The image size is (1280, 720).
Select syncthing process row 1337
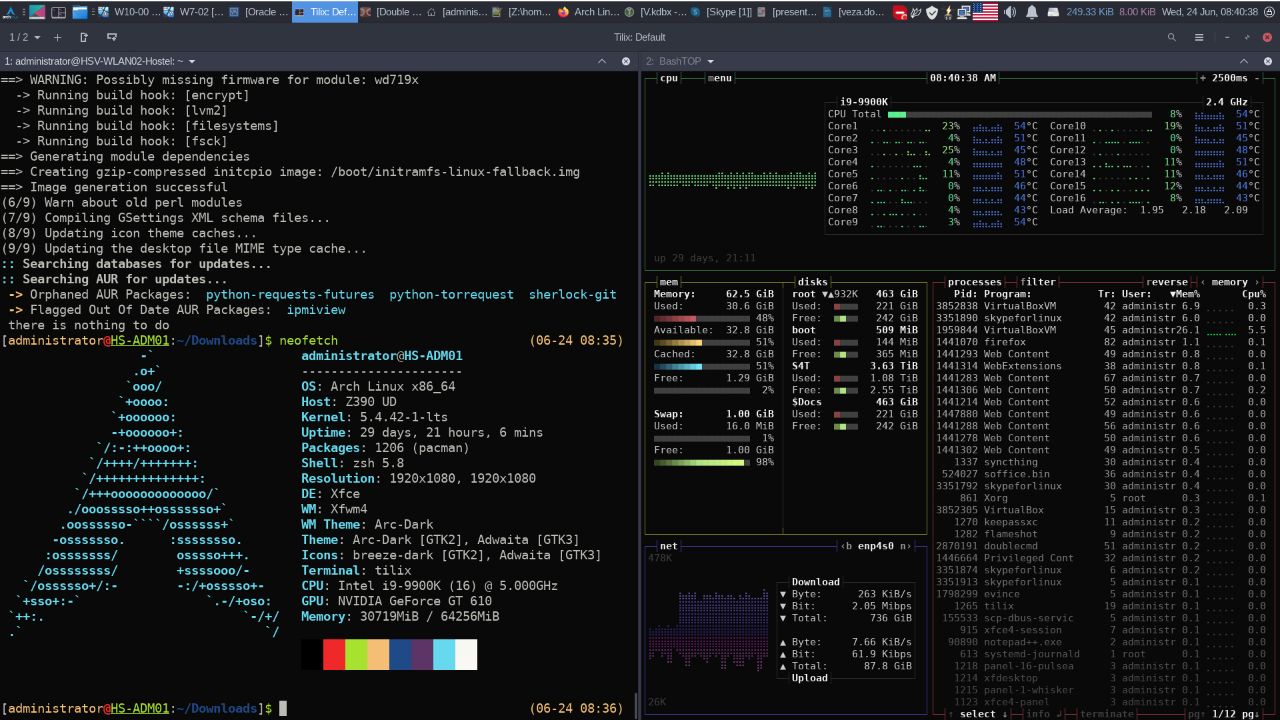pyautogui.click(x=1103, y=462)
